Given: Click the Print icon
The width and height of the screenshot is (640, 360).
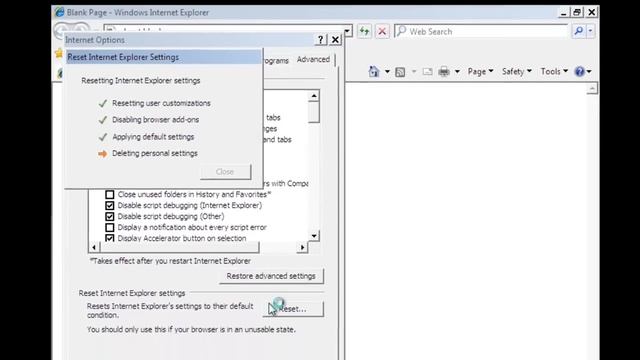Looking at the screenshot, I should (444, 72).
